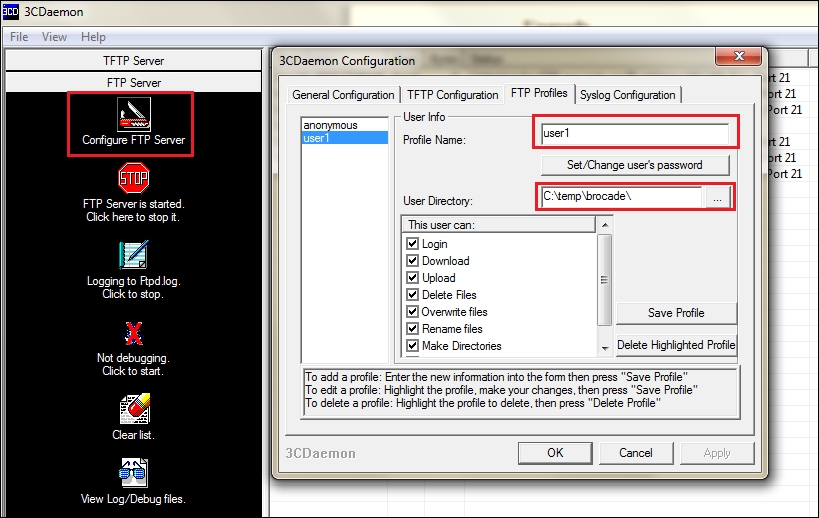Click Set/Change user's password button
819x518 pixels.
pyautogui.click(x=635, y=165)
